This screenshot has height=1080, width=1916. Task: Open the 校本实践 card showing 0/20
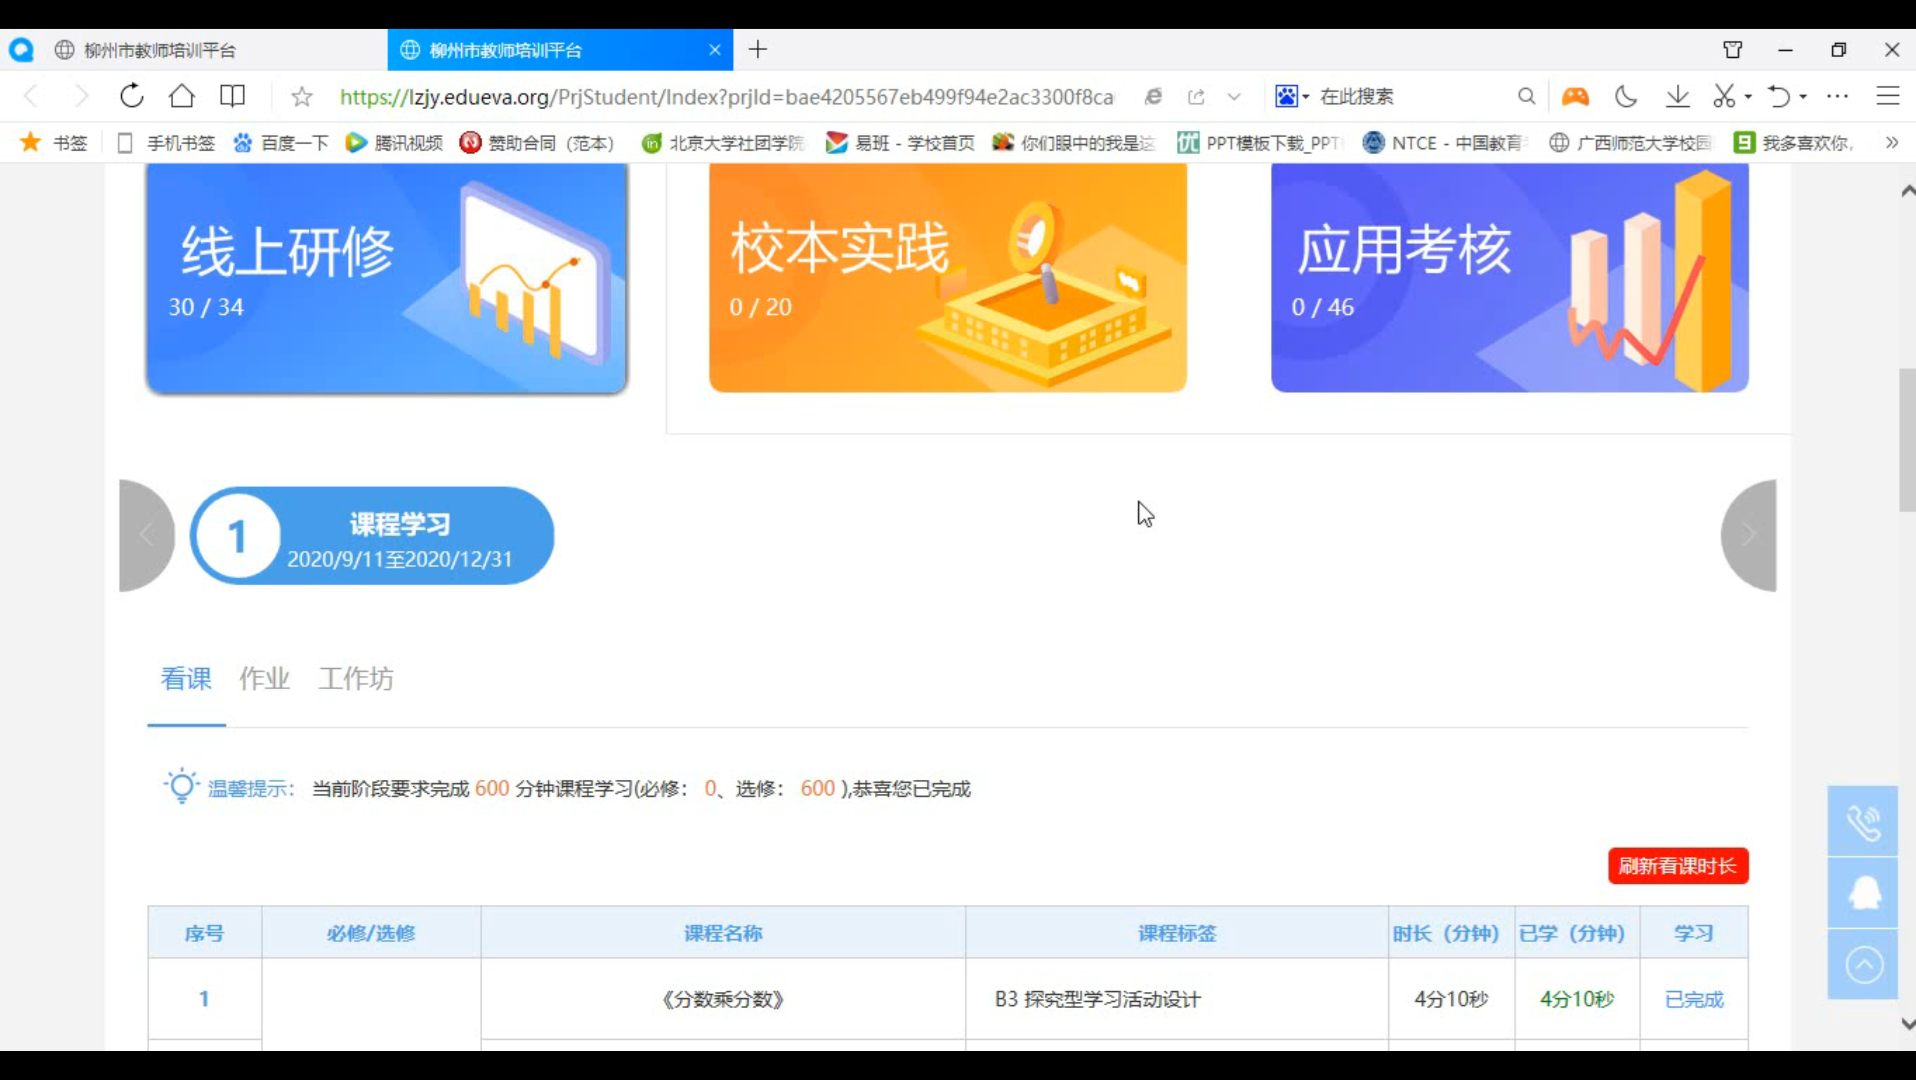pyautogui.click(x=946, y=277)
